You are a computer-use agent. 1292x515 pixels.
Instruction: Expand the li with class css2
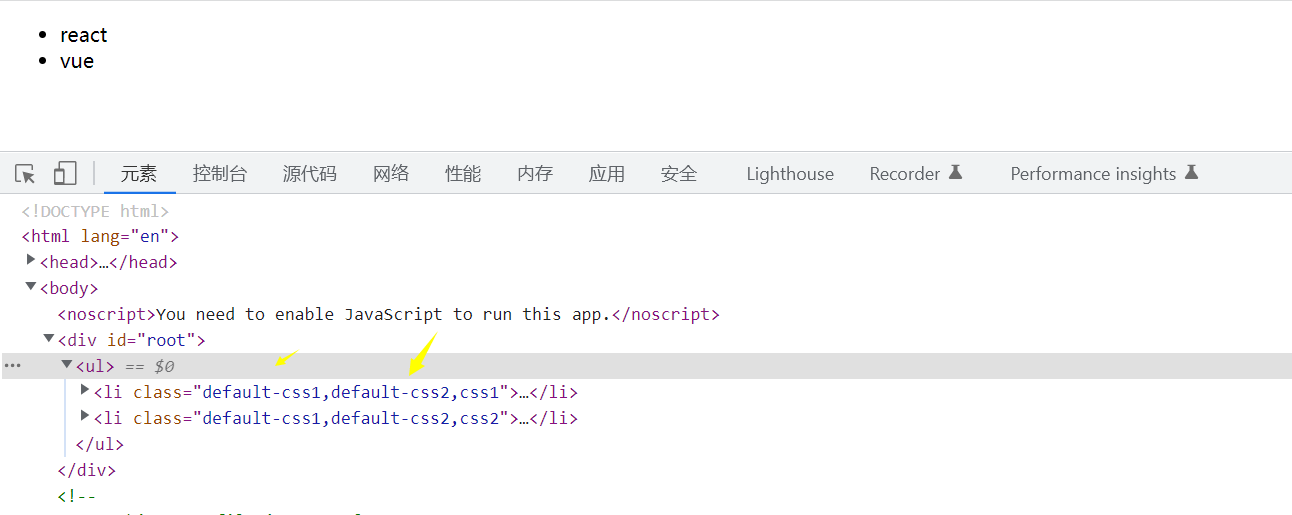point(85,417)
